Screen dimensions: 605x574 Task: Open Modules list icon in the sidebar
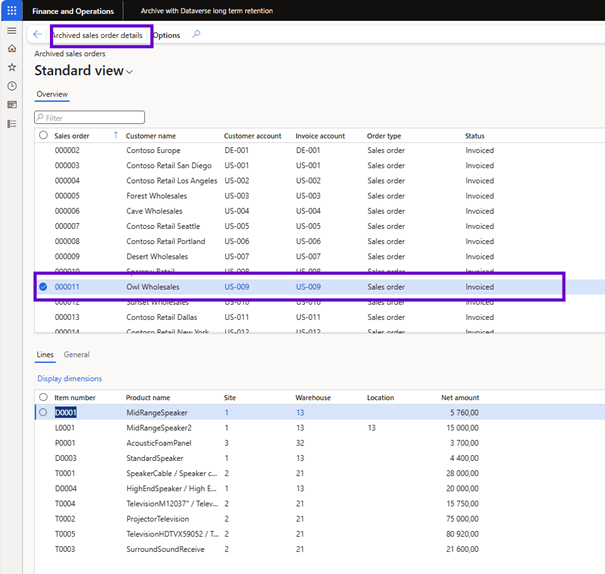tap(12, 124)
